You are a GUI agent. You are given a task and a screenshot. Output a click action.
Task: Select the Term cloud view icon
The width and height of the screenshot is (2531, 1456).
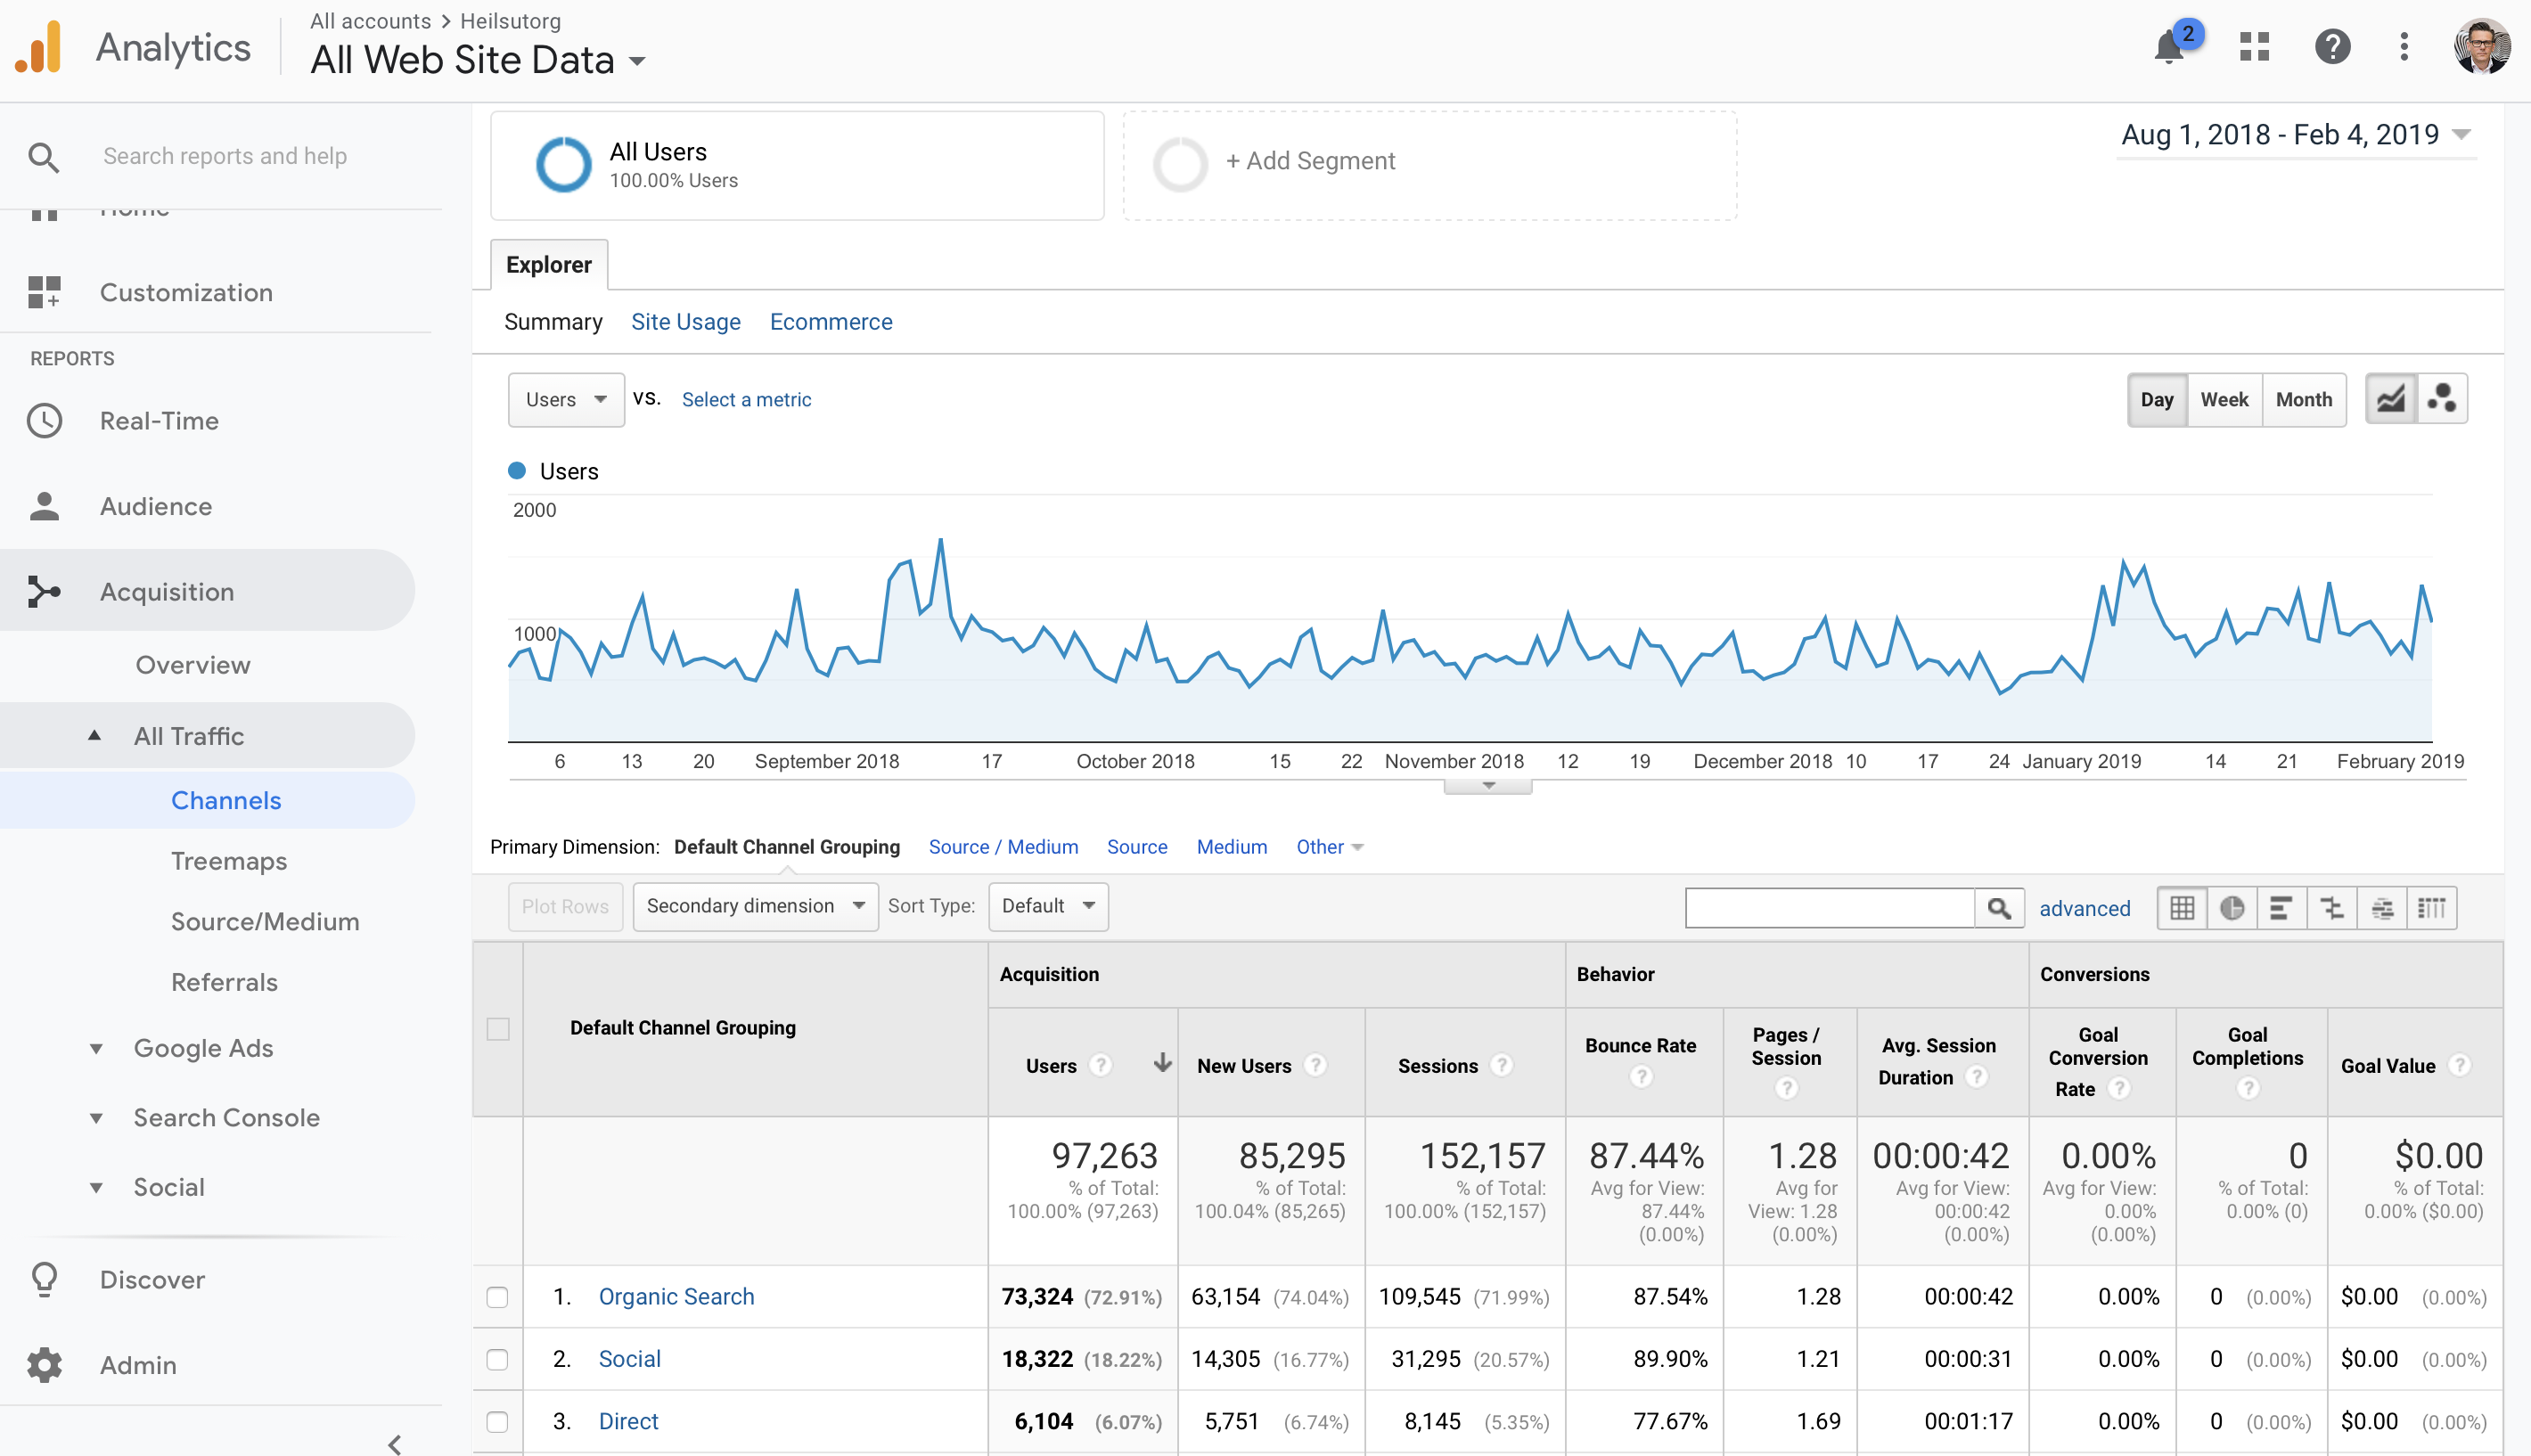click(x=2382, y=908)
